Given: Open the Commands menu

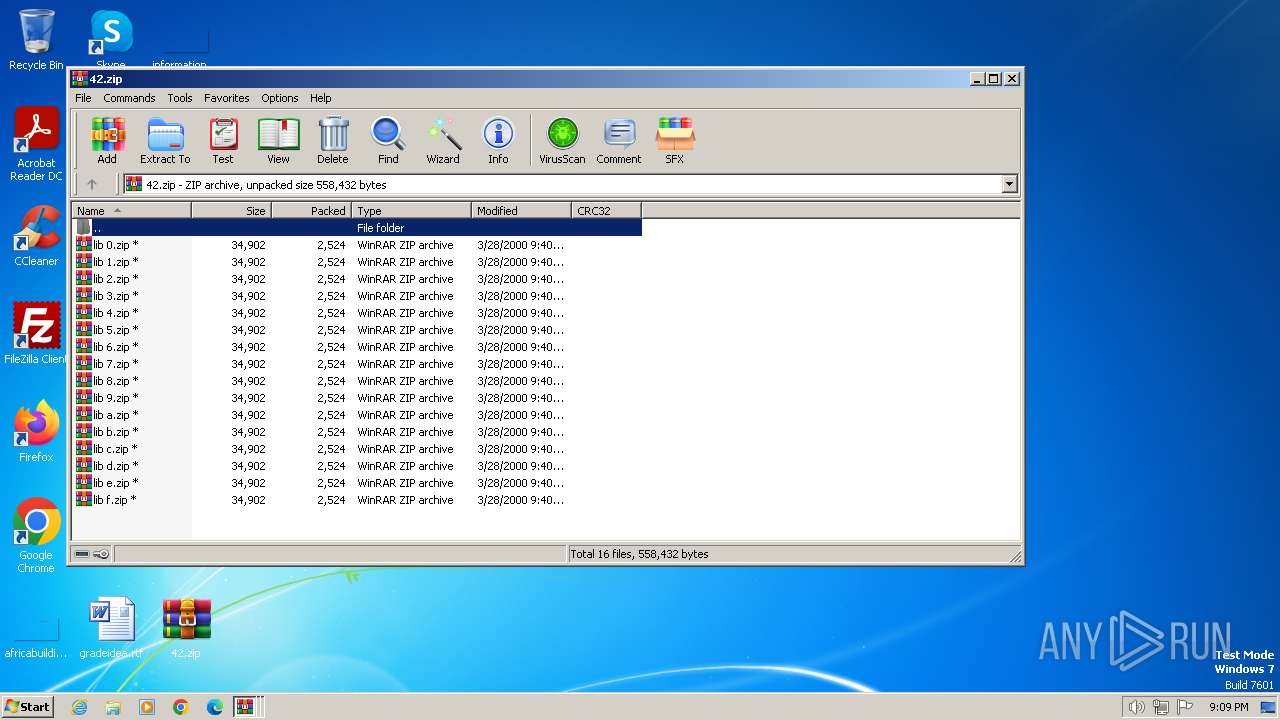Looking at the screenshot, I should click(x=129, y=98).
